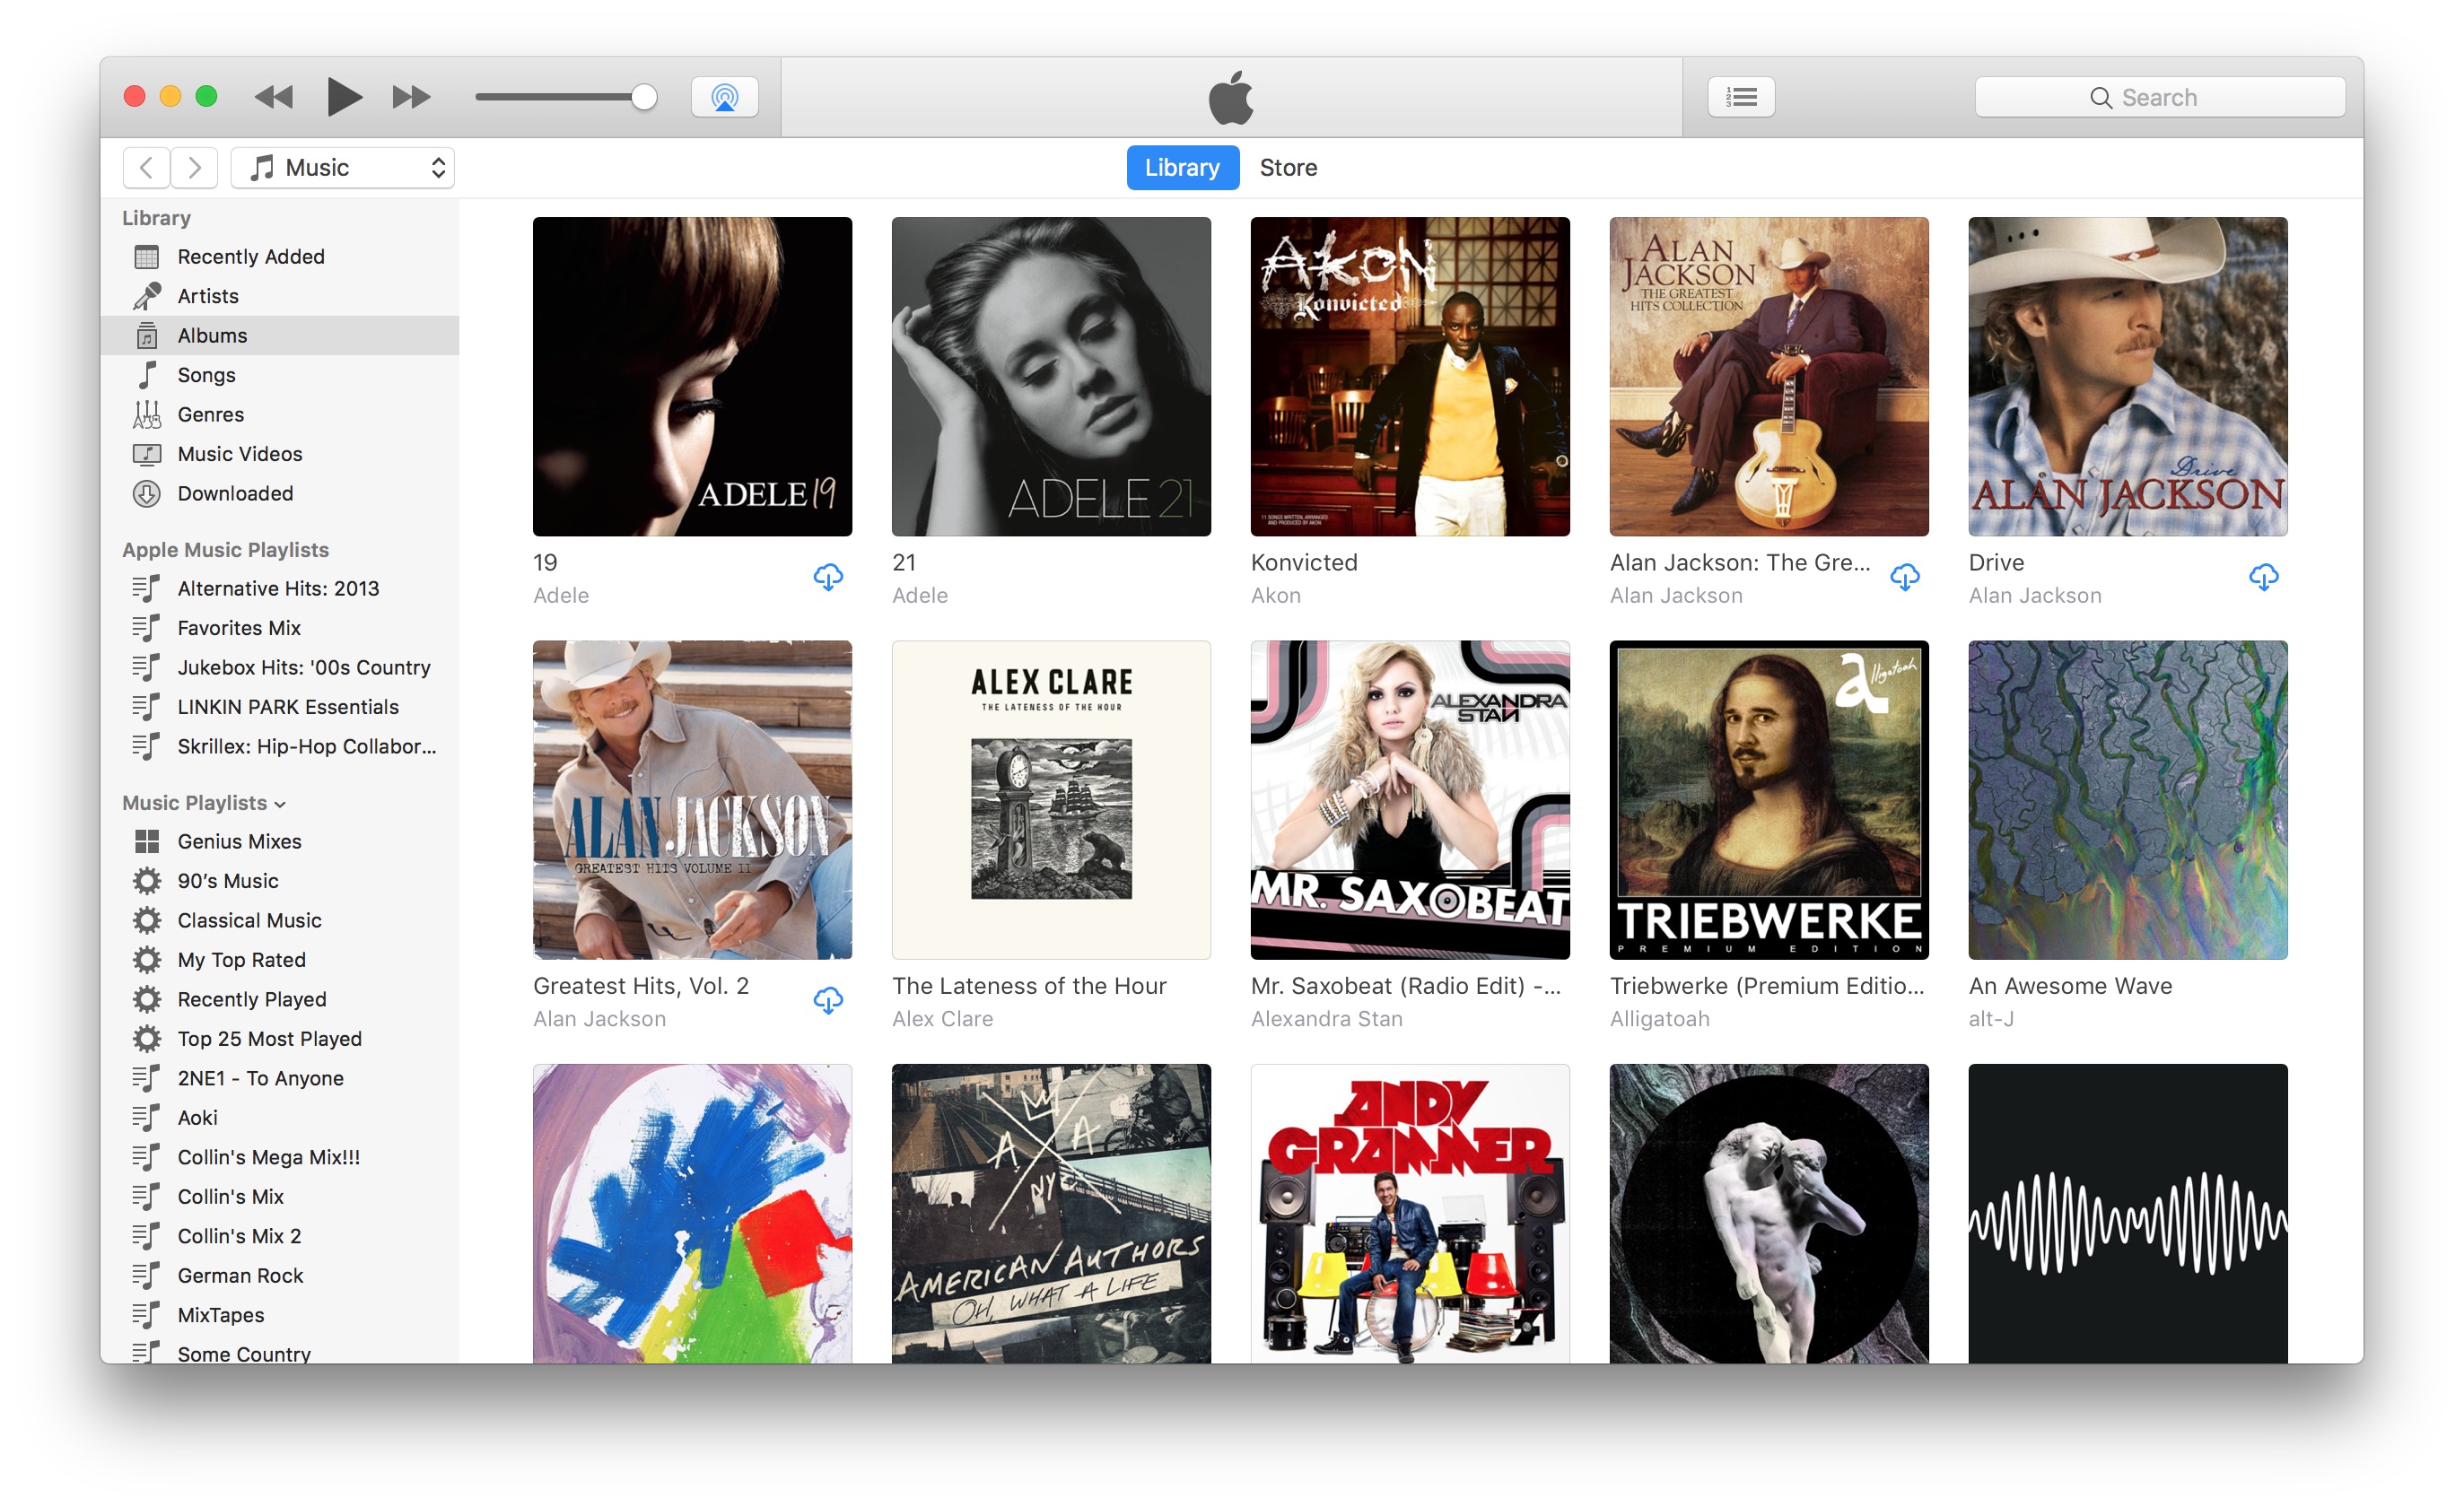Click the Songs sidebar icon

(x=150, y=375)
